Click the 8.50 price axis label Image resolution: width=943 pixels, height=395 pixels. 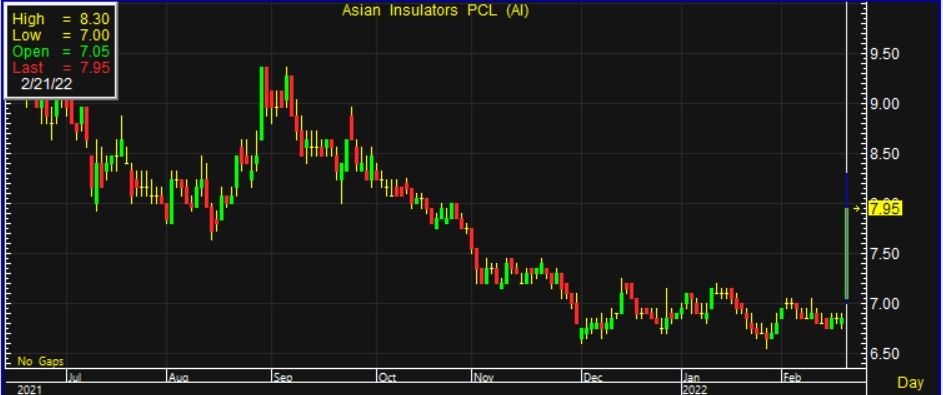coord(885,154)
